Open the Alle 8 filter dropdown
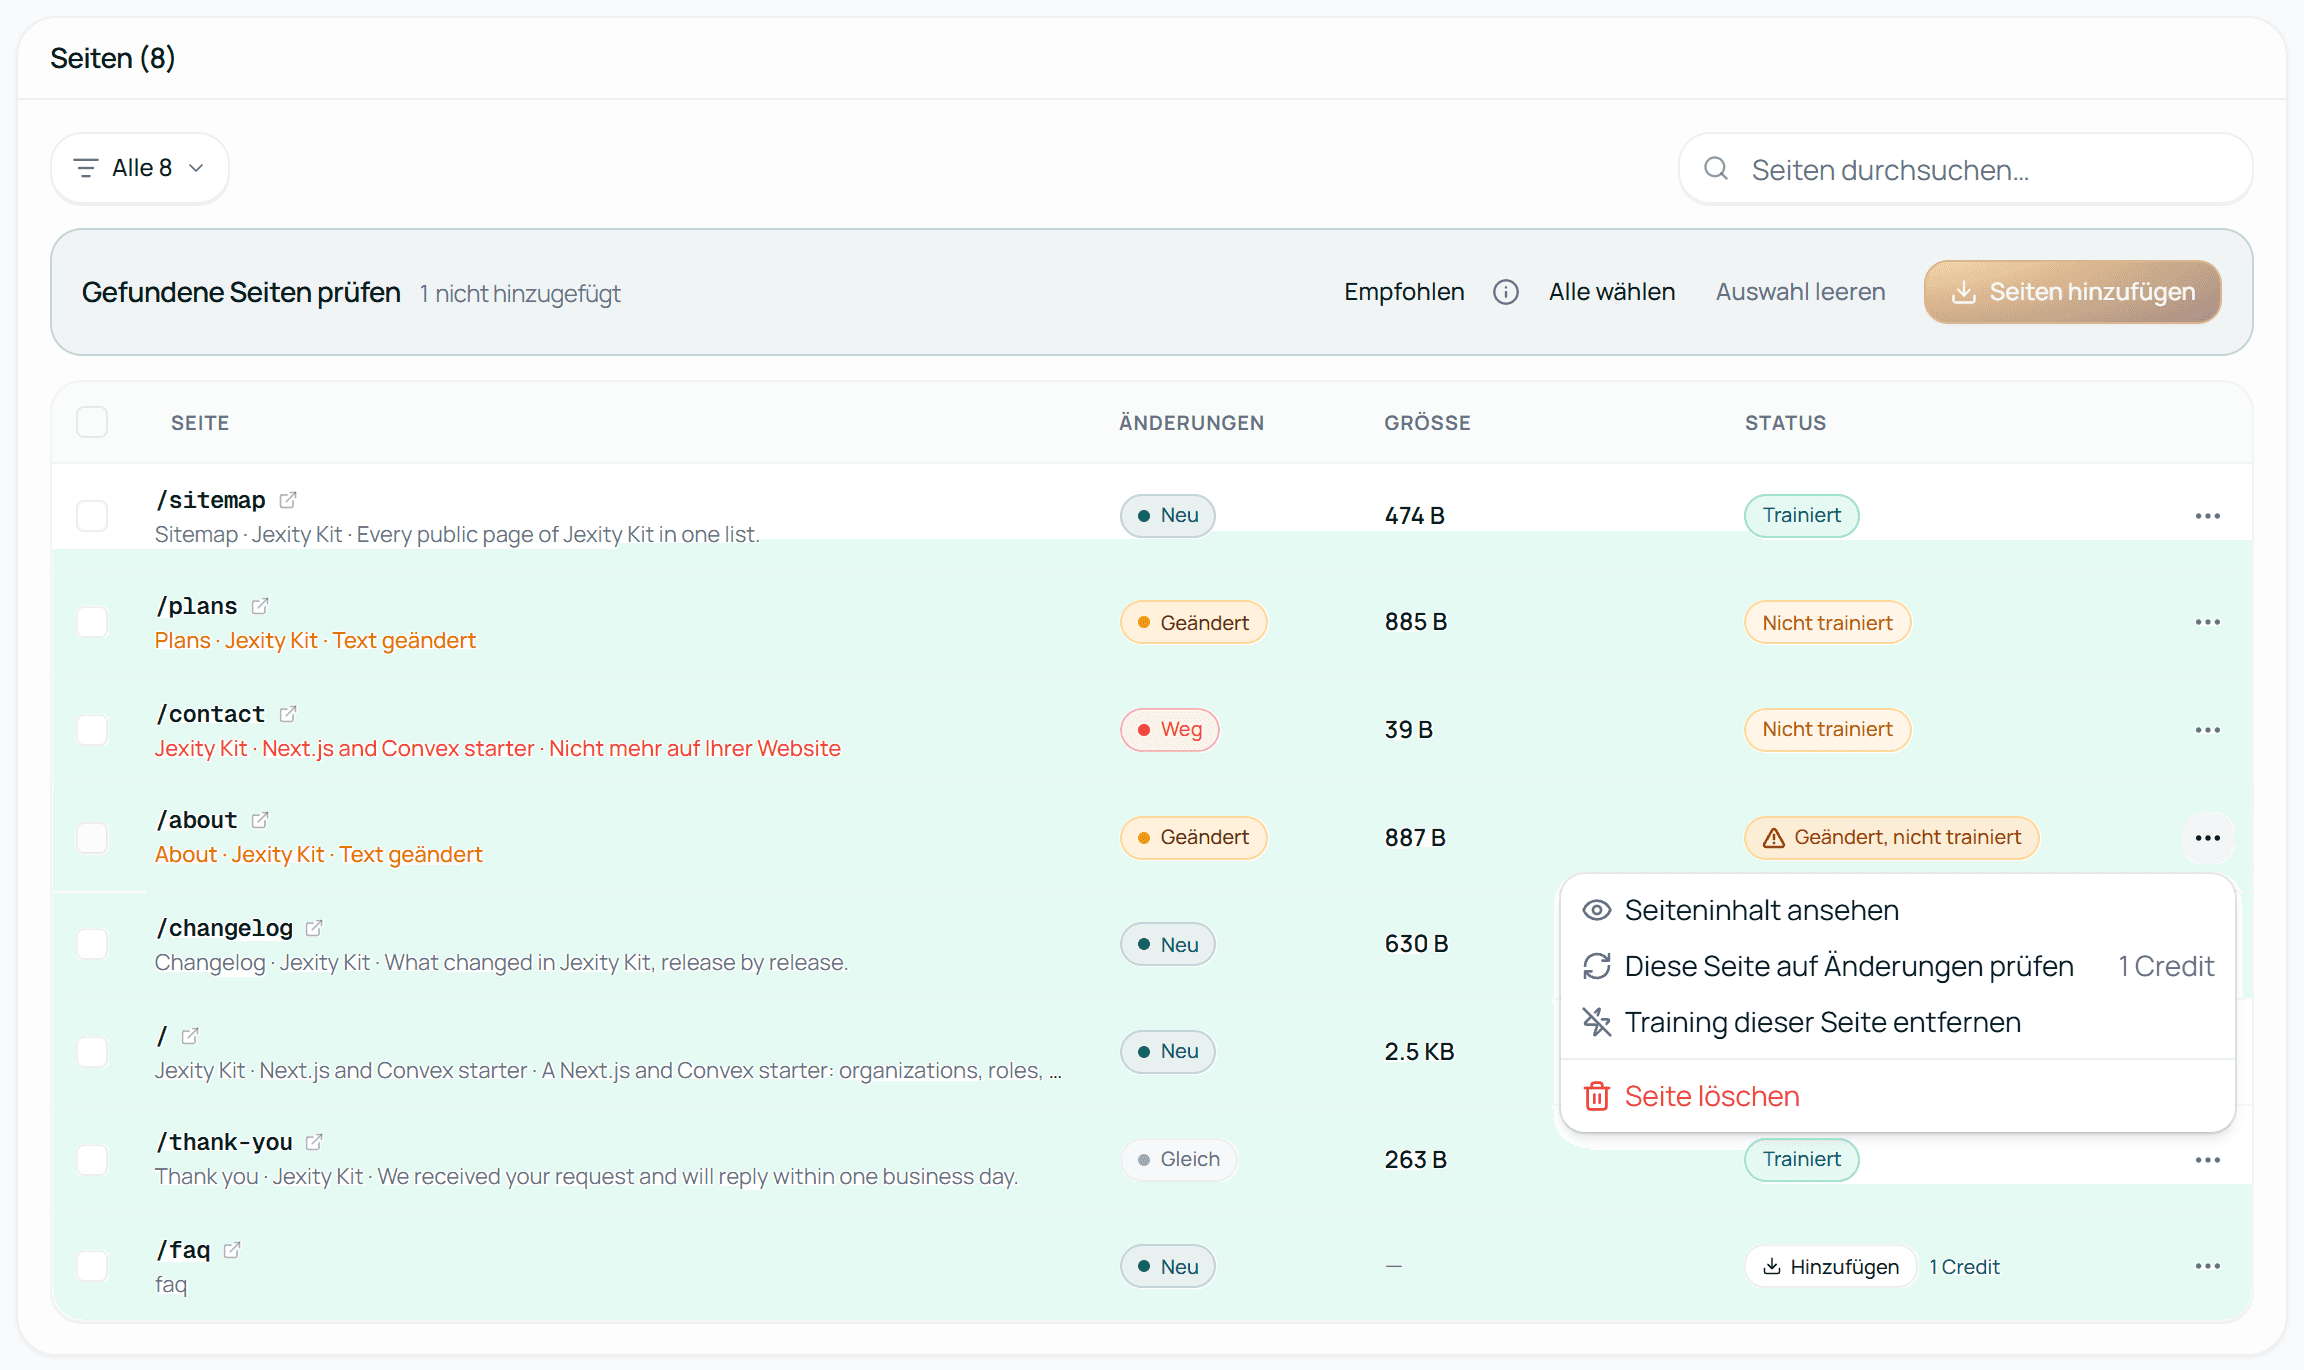2304x1370 pixels. click(140, 168)
